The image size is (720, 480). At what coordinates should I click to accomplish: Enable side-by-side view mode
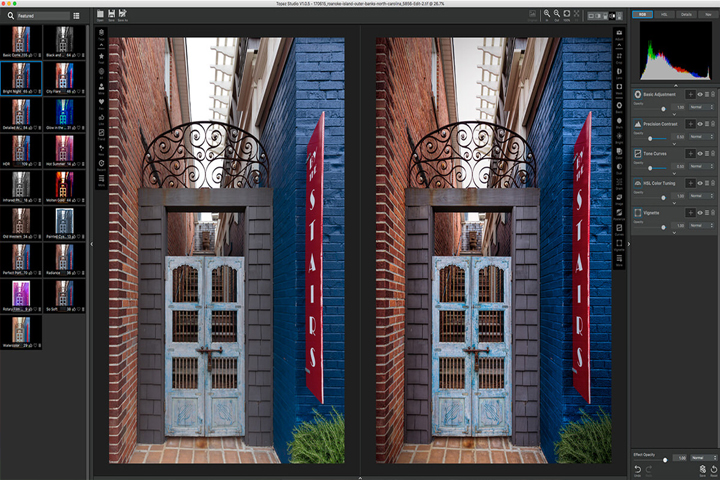click(x=612, y=16)
